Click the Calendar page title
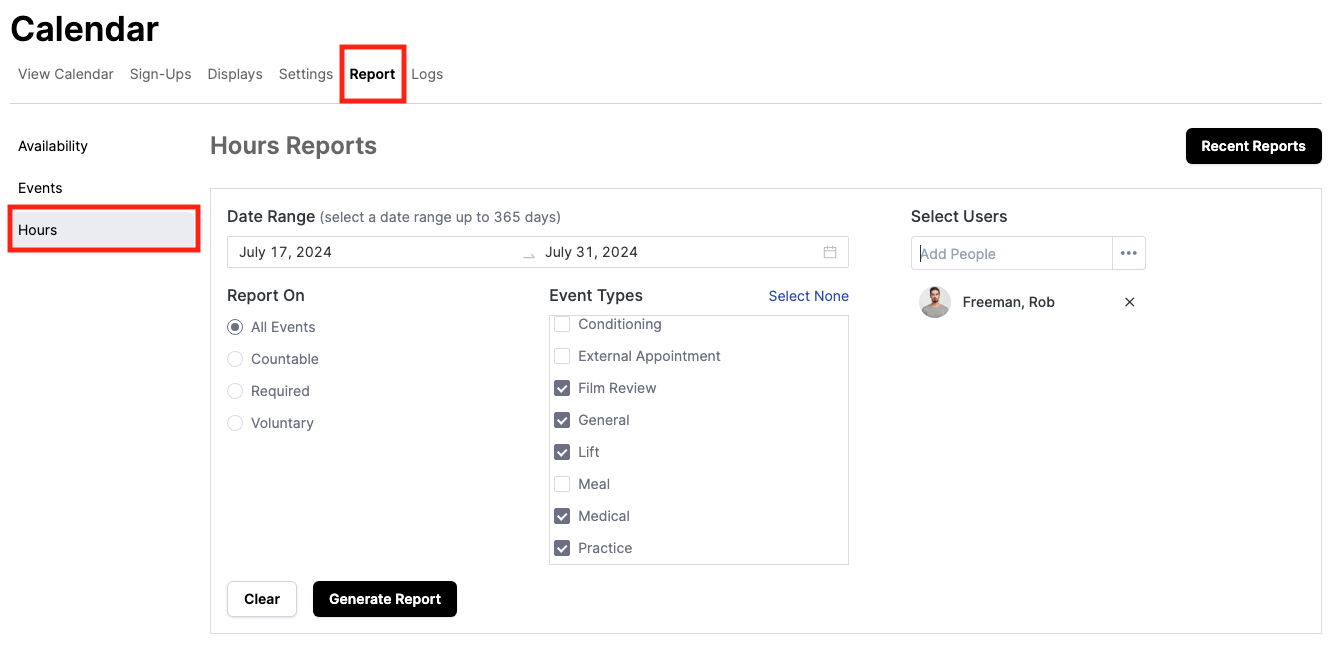The width and height of the screenshot is (1339, 656). pos(85,28)
